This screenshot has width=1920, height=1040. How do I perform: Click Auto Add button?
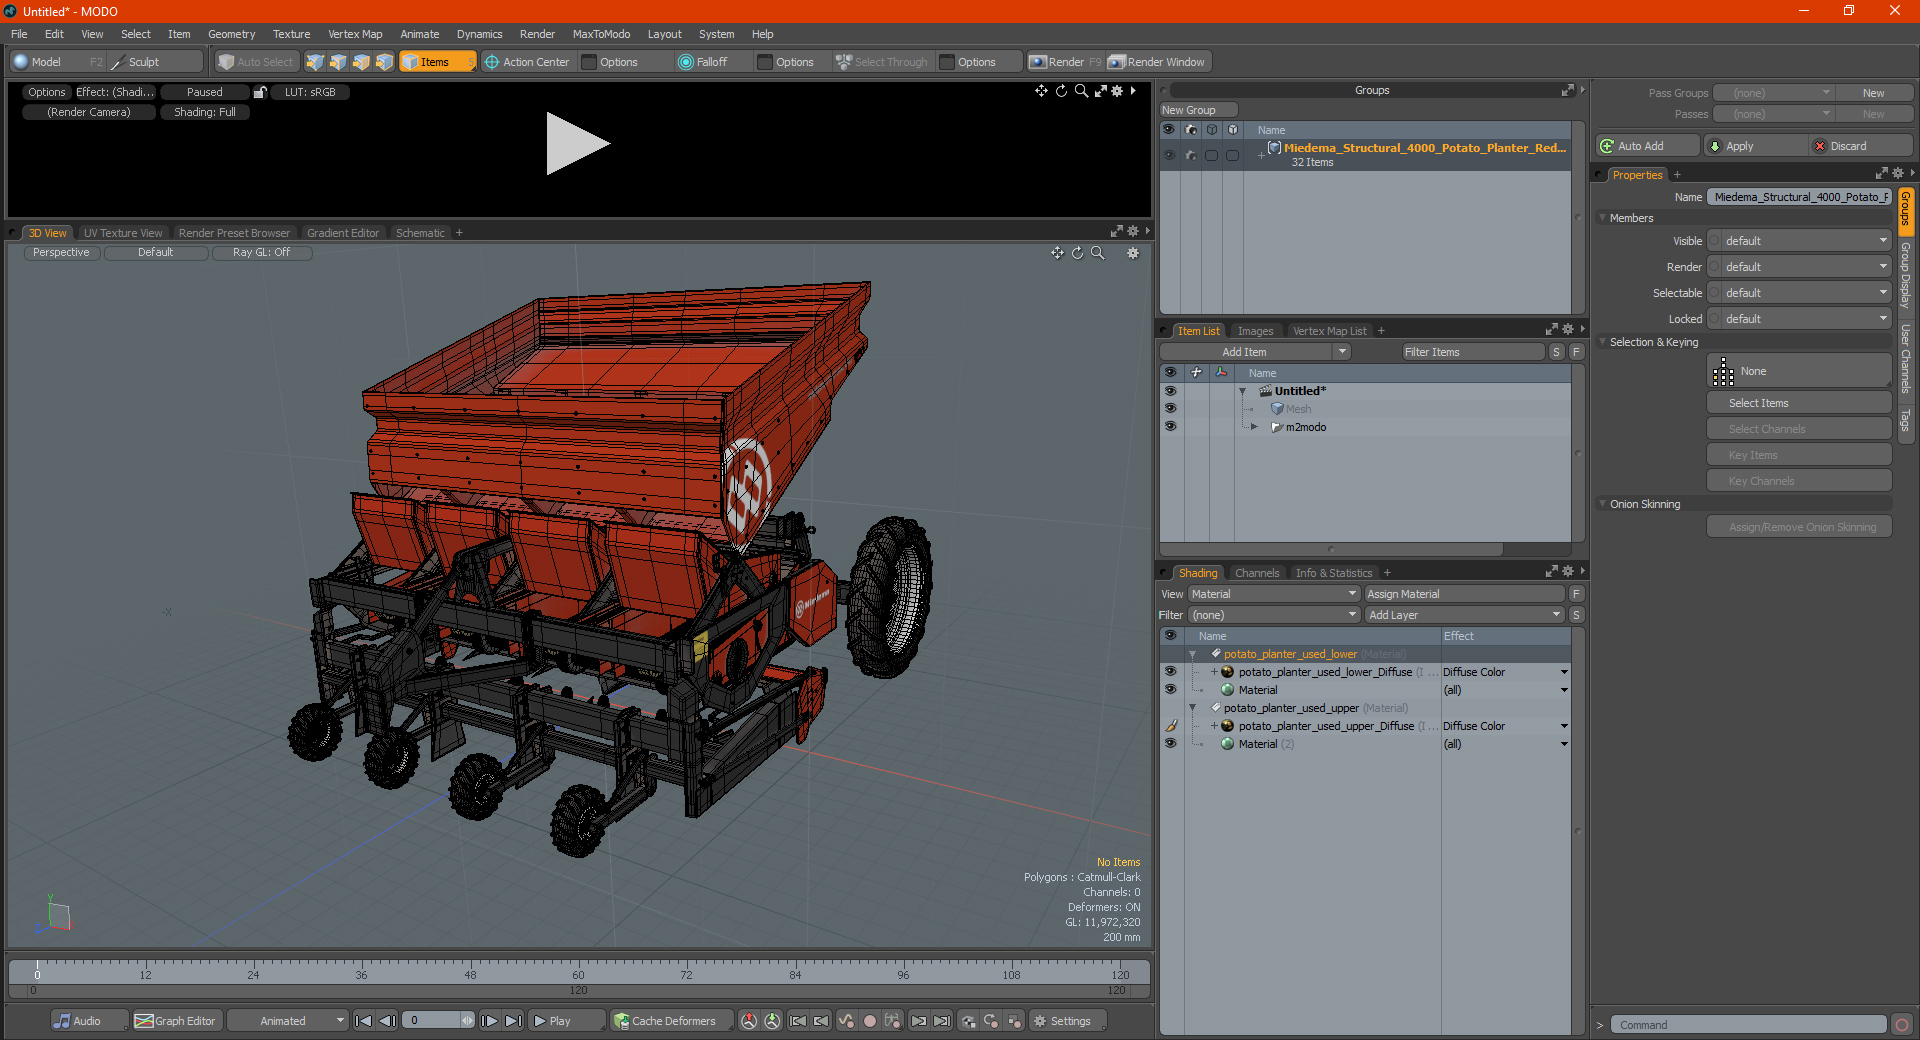[1647, 146]
